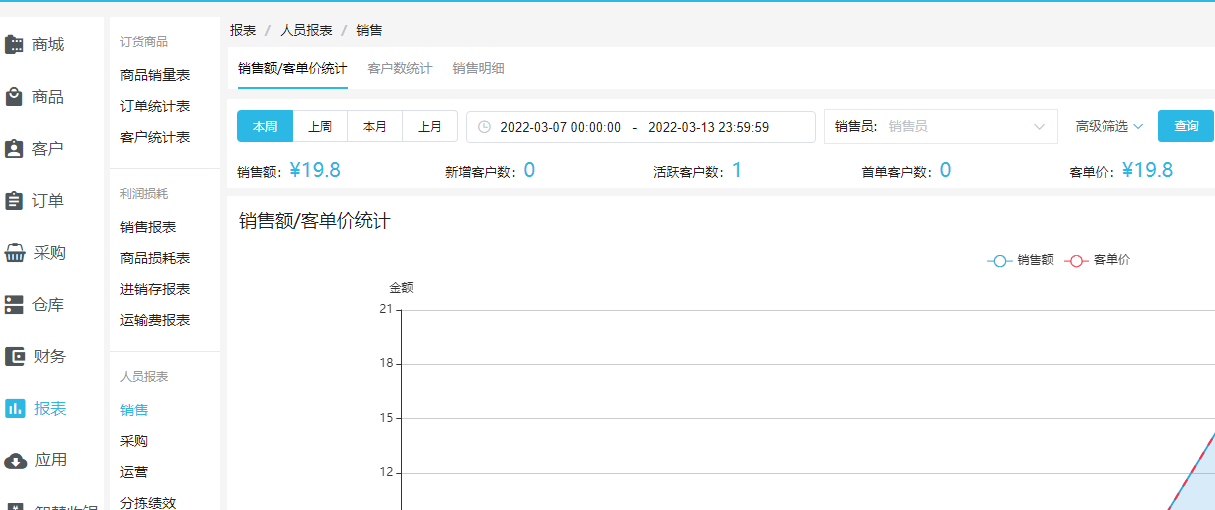Open the 应用 cloud download icon

point(14,460)
